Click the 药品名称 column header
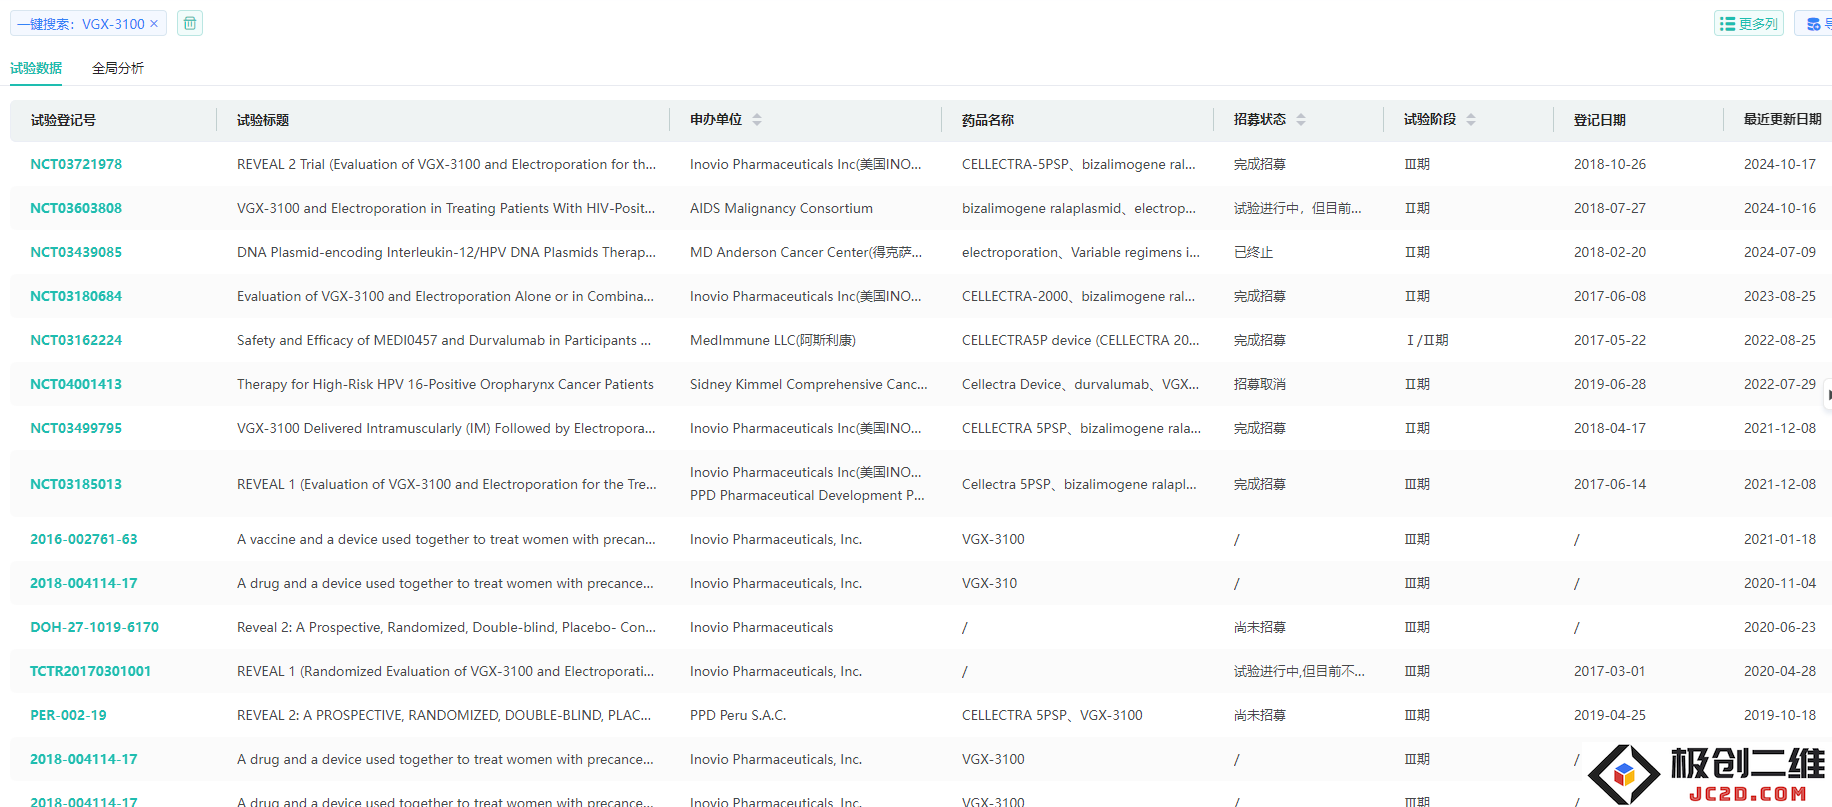1832x807 pixels. coord(988,120)
